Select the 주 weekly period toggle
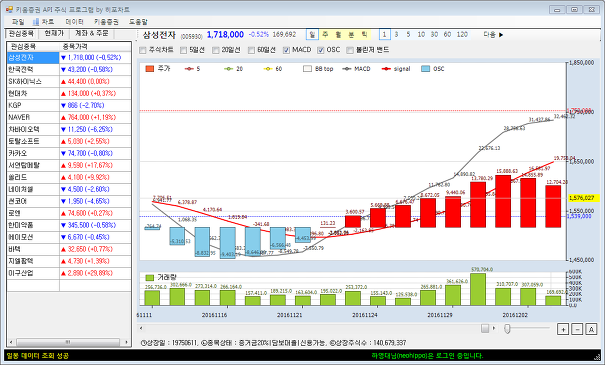The height and width of the screenshot is (365, 605). point(325,34)
